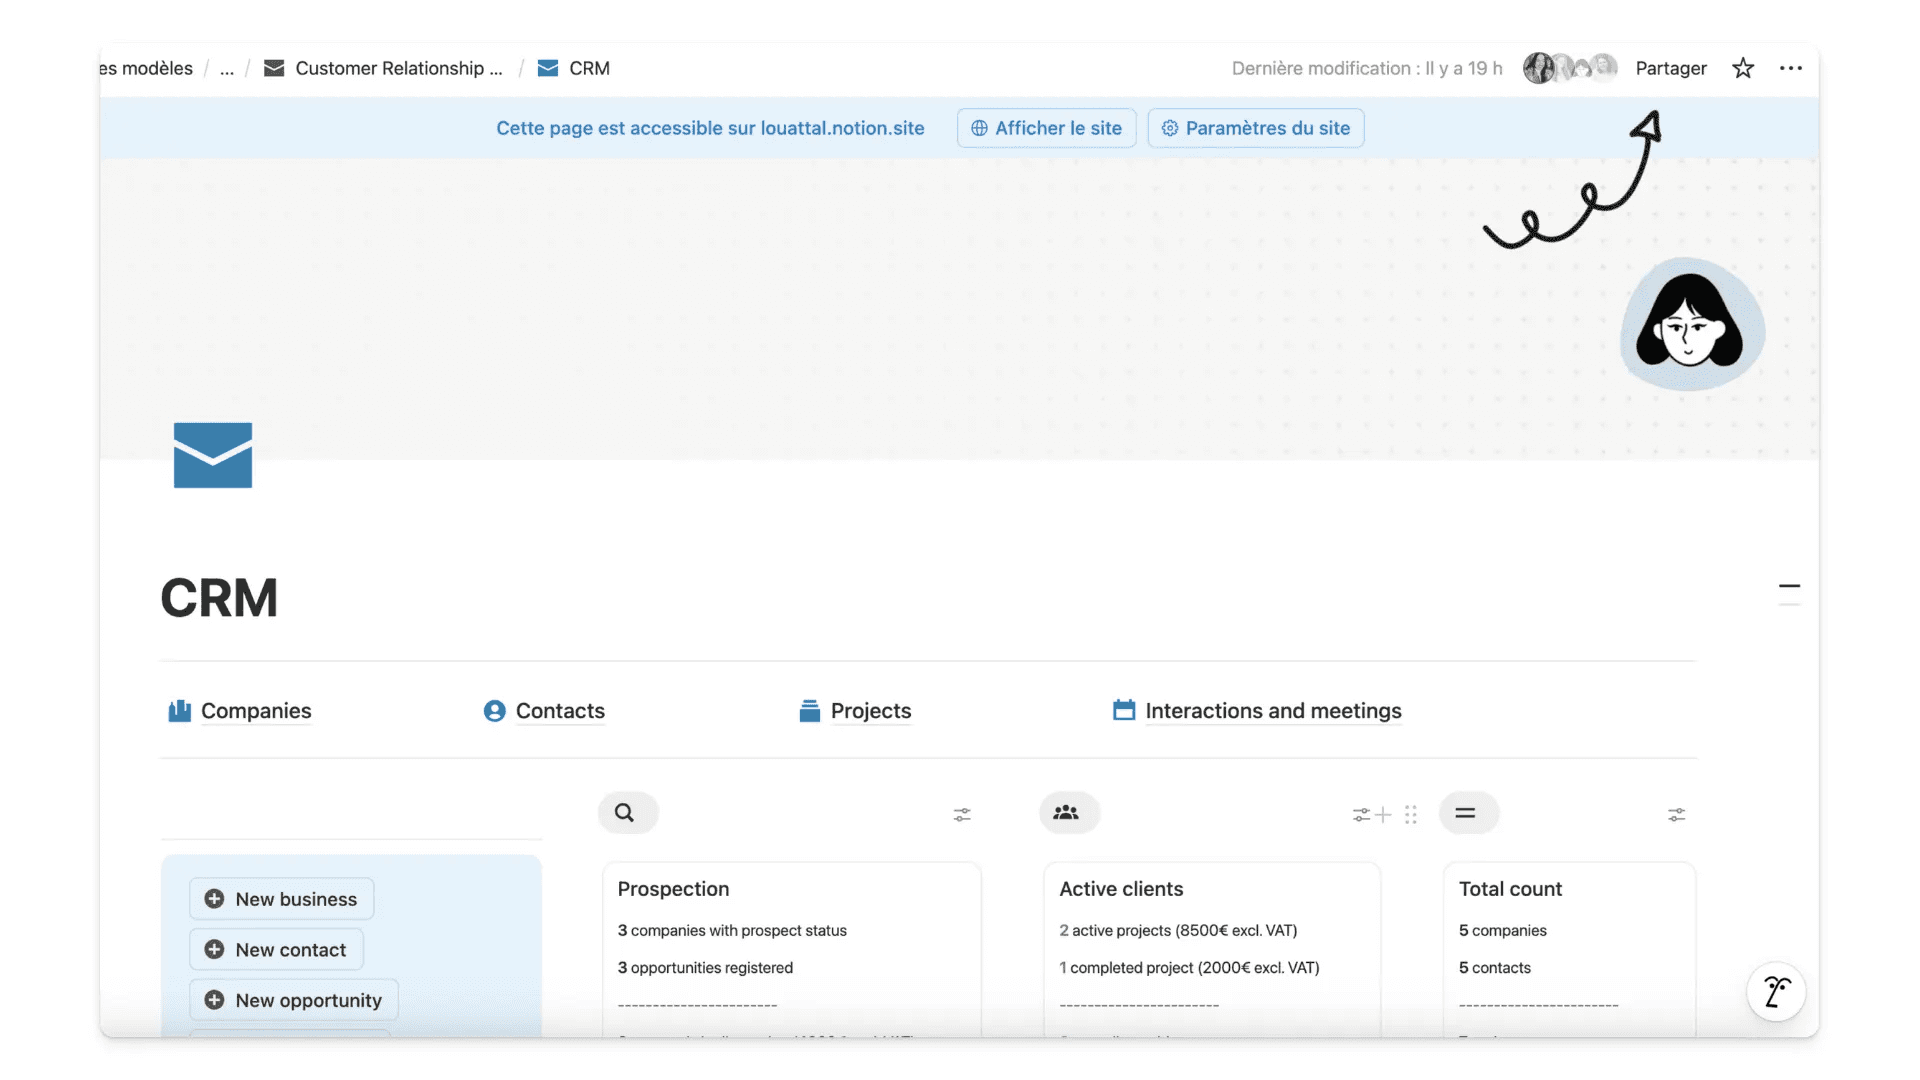Click the New opportunity button
The height and width of the screenshot is (1080, 1920).
pyautogui.click(x=294, y=1000)
